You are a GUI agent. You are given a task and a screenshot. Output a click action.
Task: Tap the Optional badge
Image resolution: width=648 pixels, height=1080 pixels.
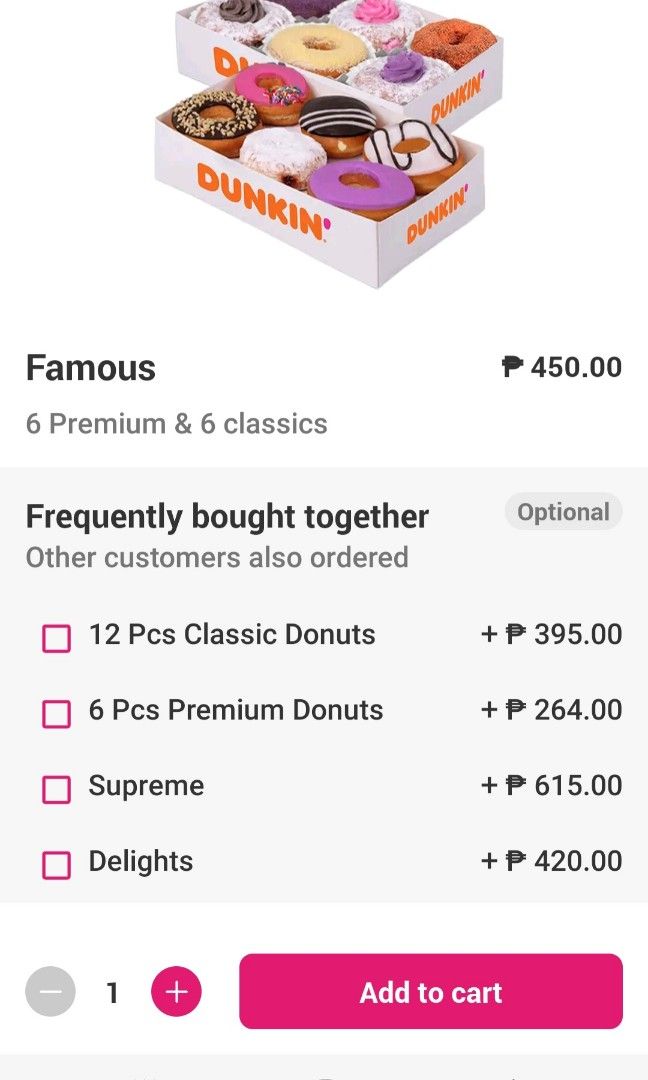coord(563,512)
